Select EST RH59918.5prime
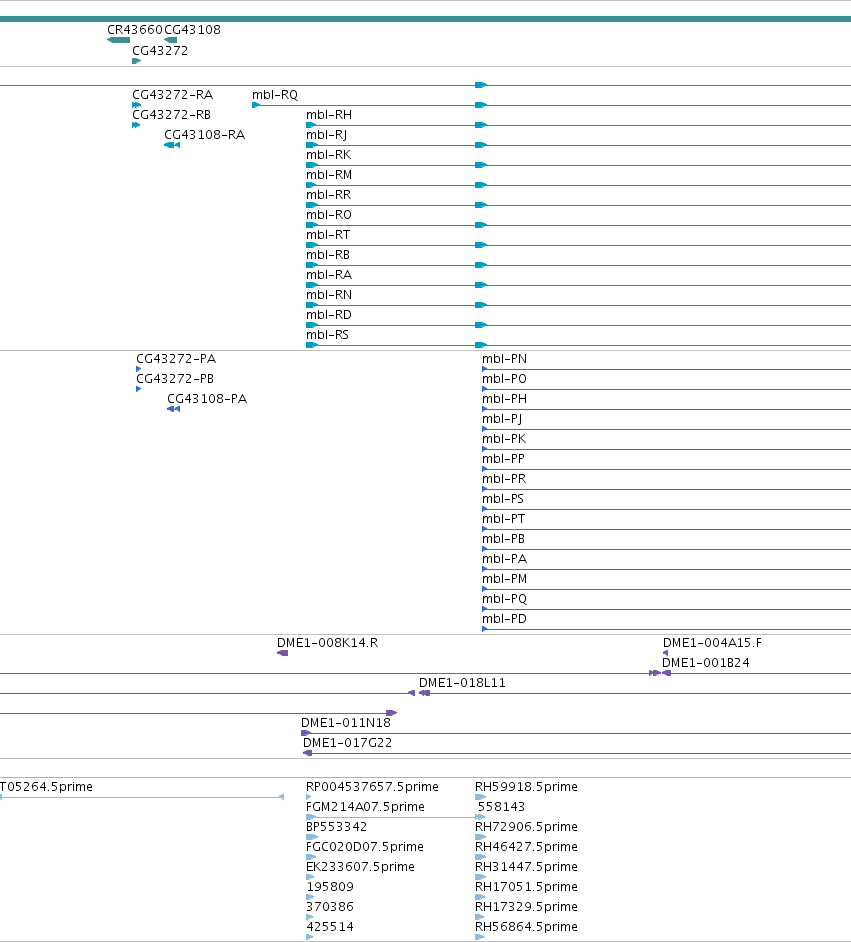This screenshot has width=851, height=942. pyautogui.click(x=526, y=786)
